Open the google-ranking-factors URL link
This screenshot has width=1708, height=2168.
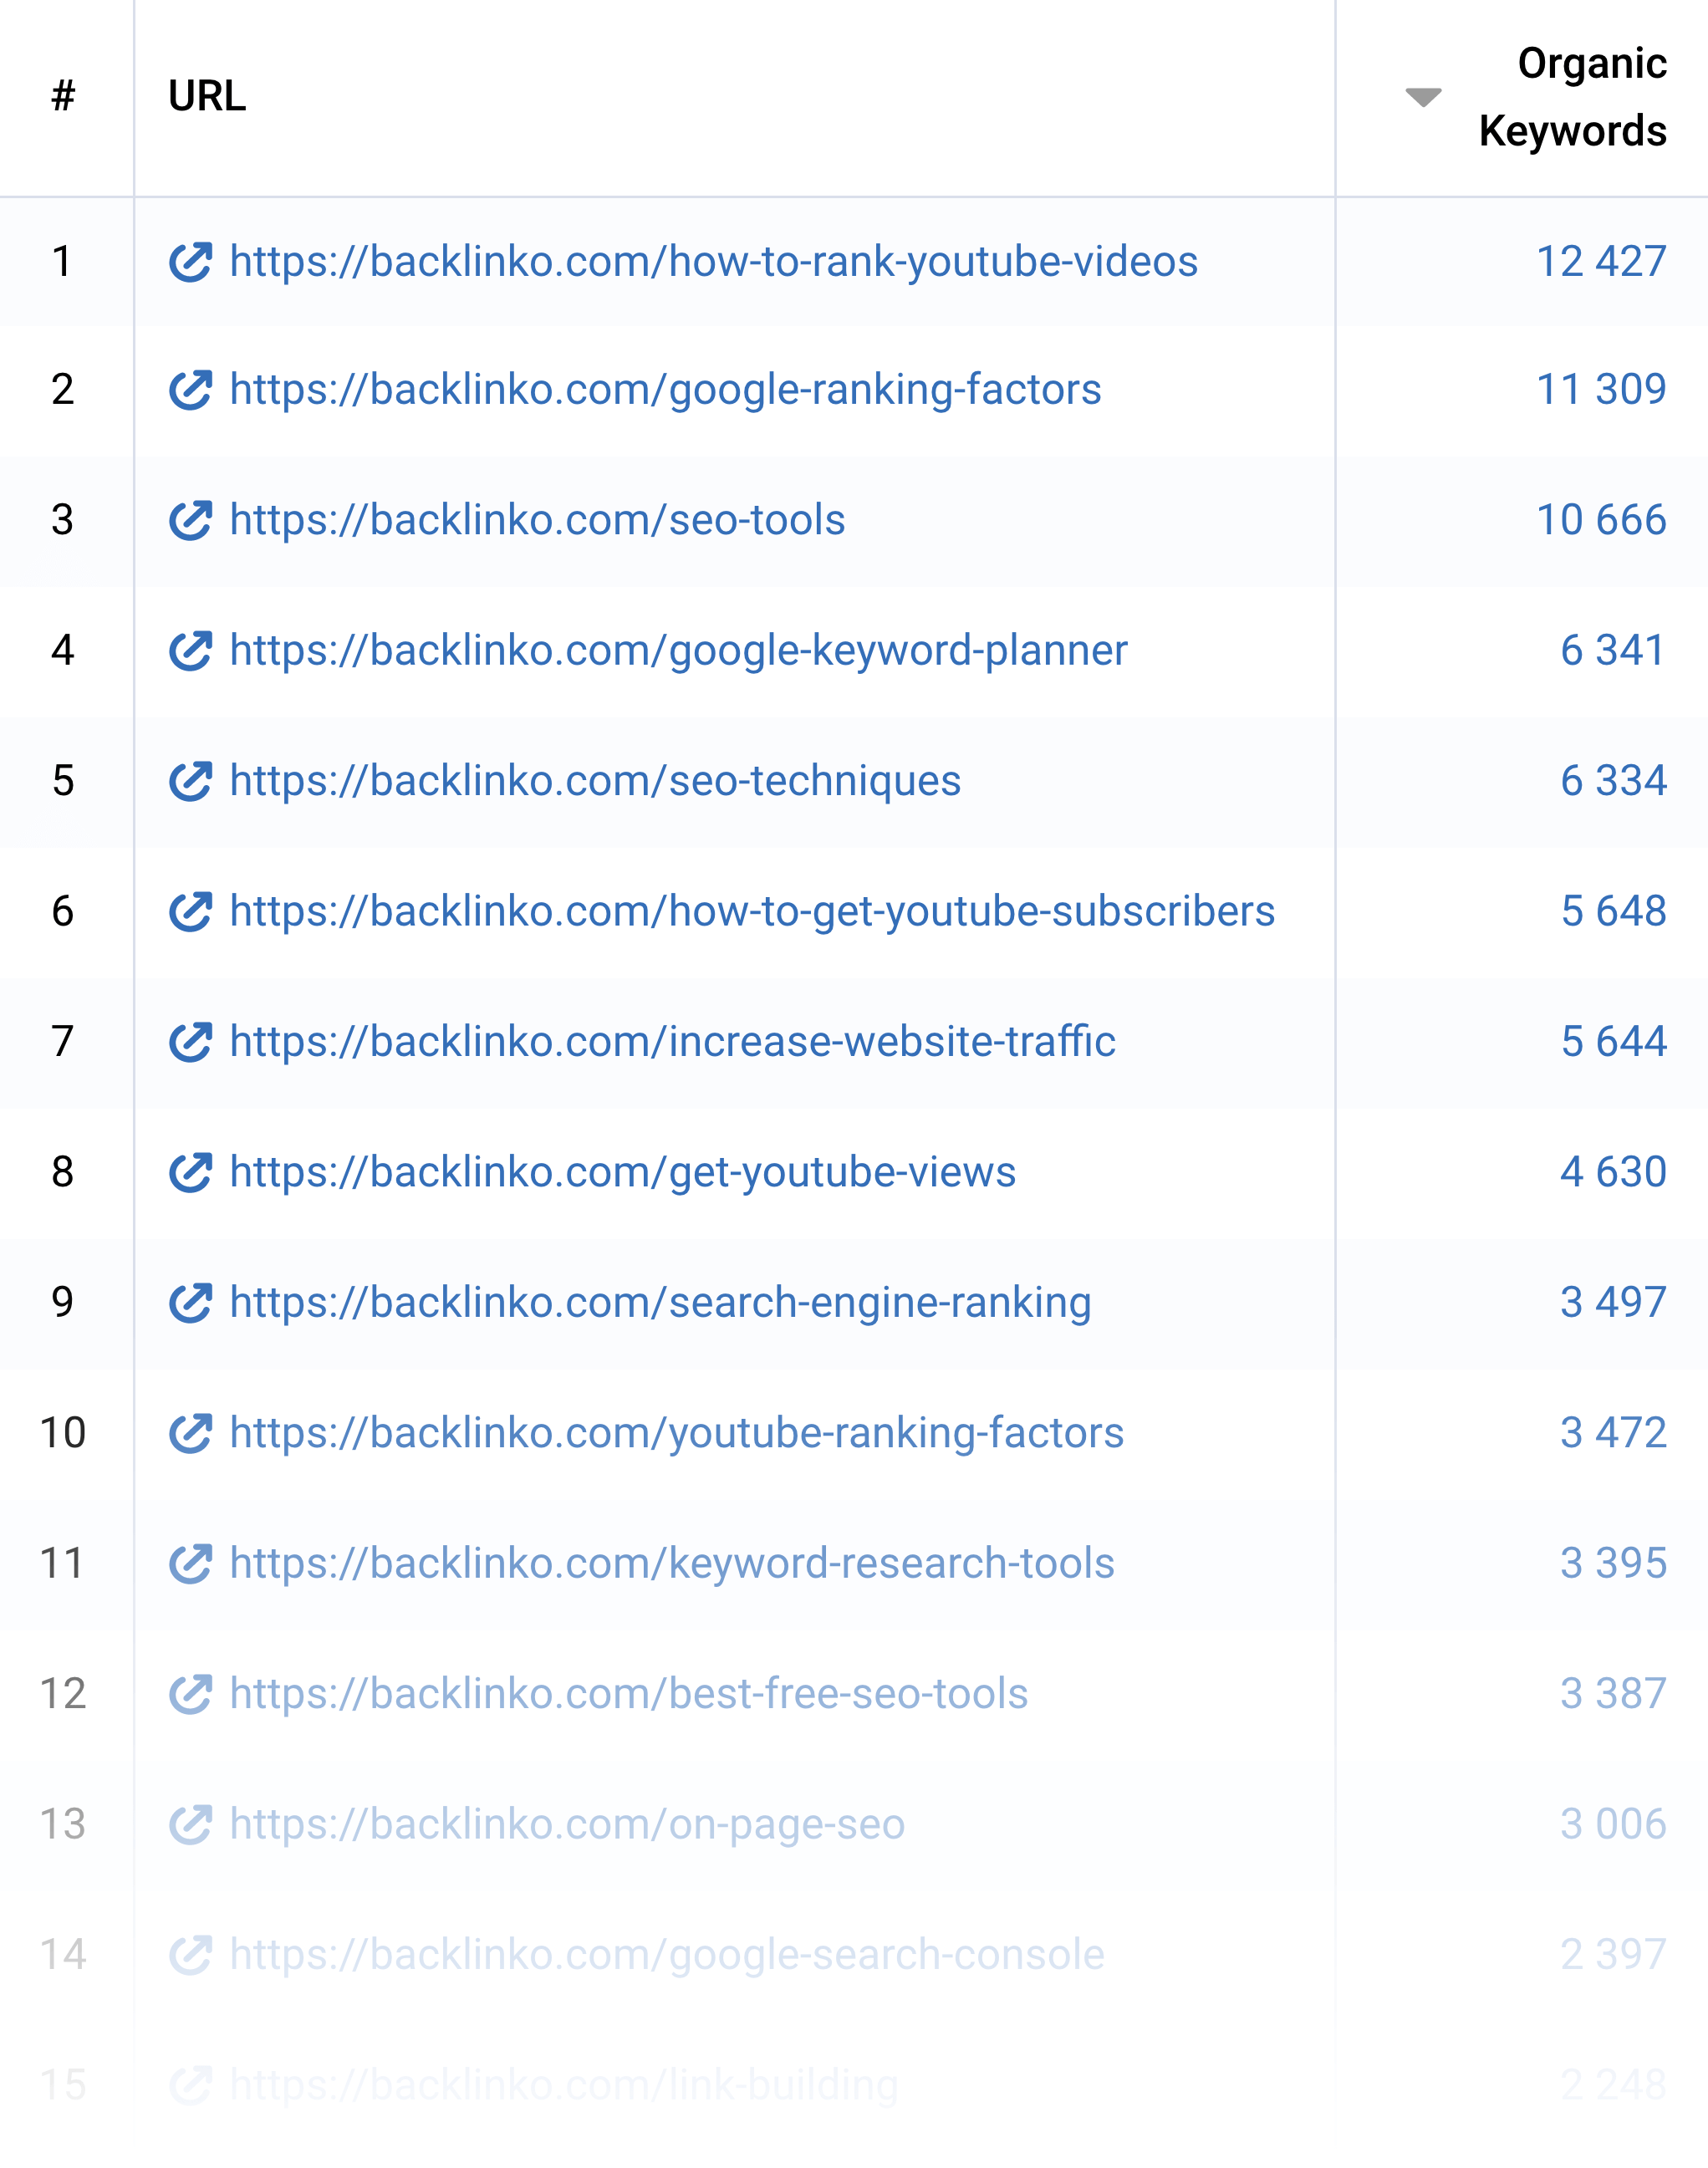[x=666, y=390]
